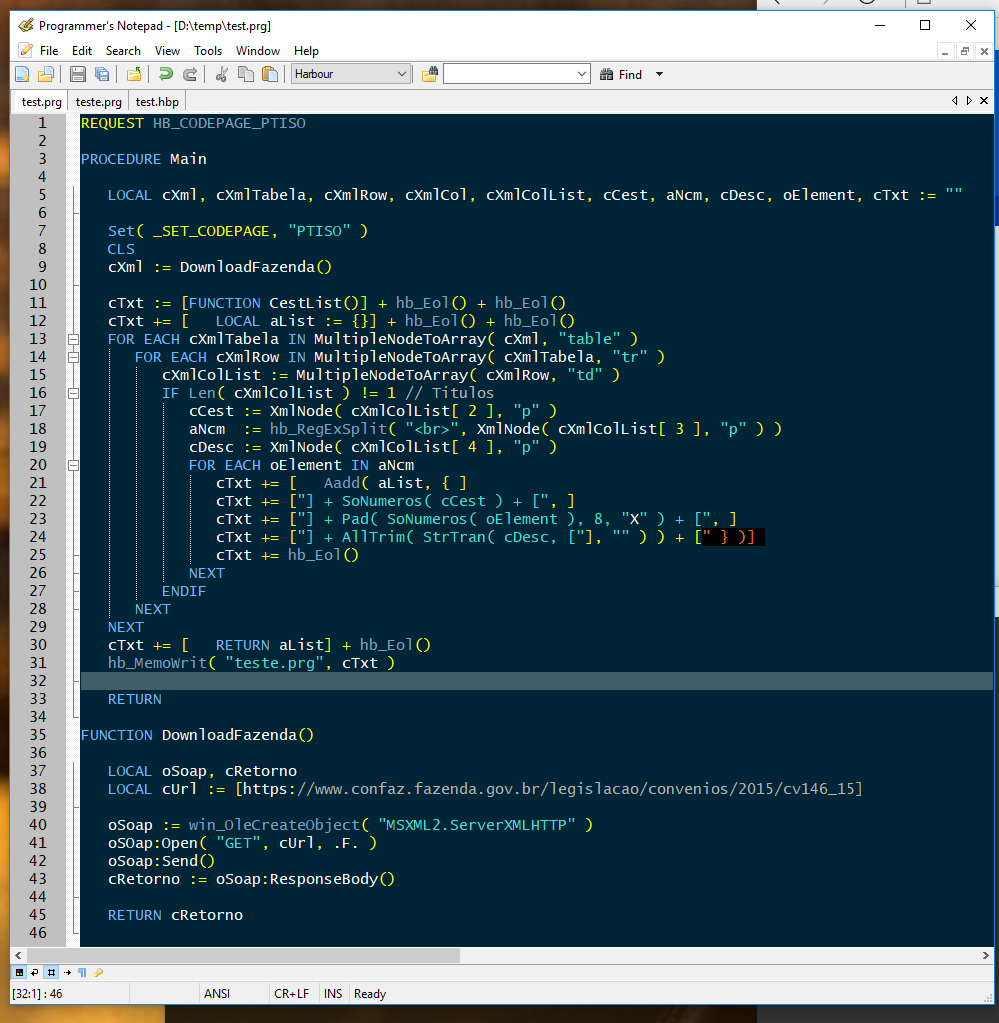Click the Save All icon
This screenshot has width=999, height=1023.
pos(101,74)
